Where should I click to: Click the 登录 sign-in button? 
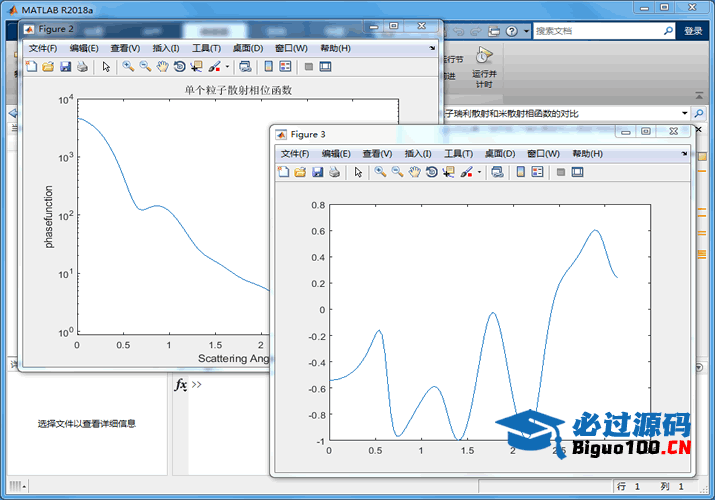point(693,31)
